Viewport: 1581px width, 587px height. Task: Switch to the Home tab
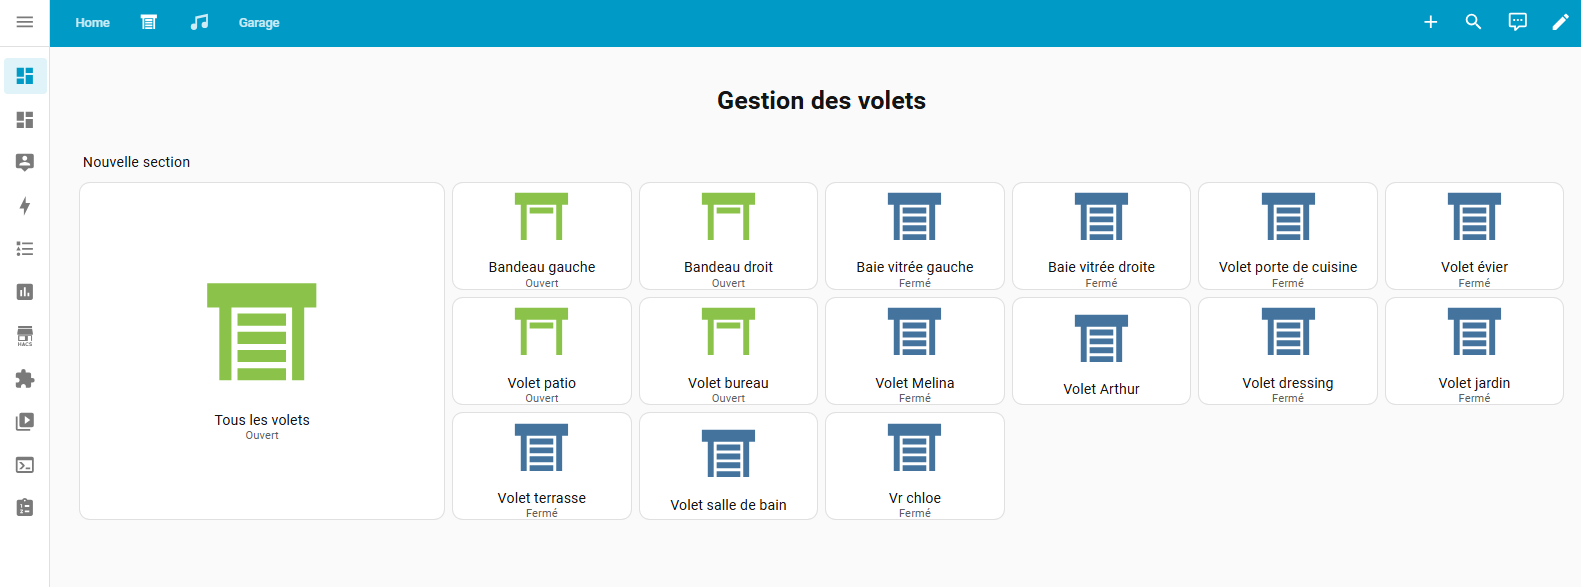[92, 23]
